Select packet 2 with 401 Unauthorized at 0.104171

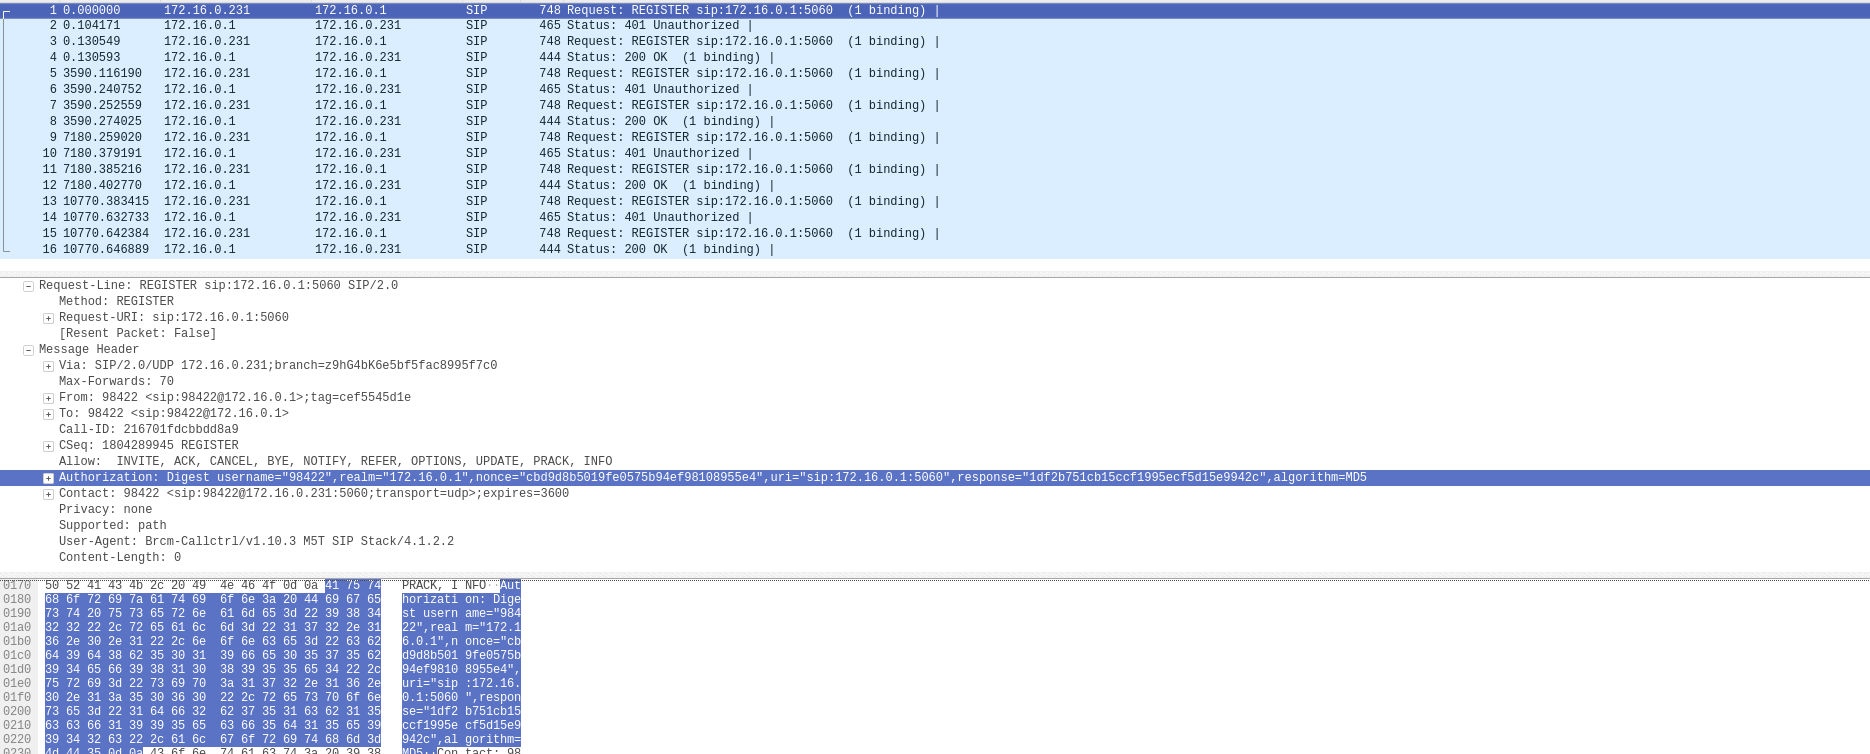935,26
